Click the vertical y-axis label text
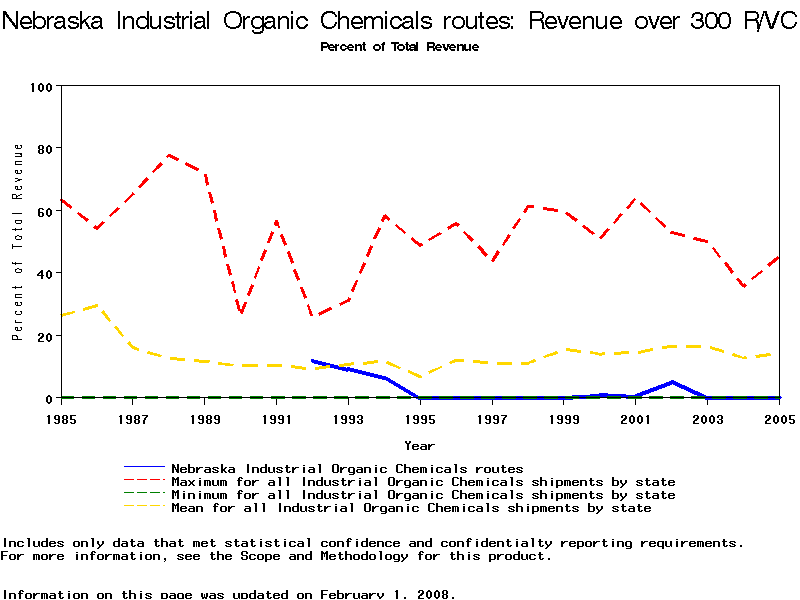This screenshot has height=600, width=800. 18,242
